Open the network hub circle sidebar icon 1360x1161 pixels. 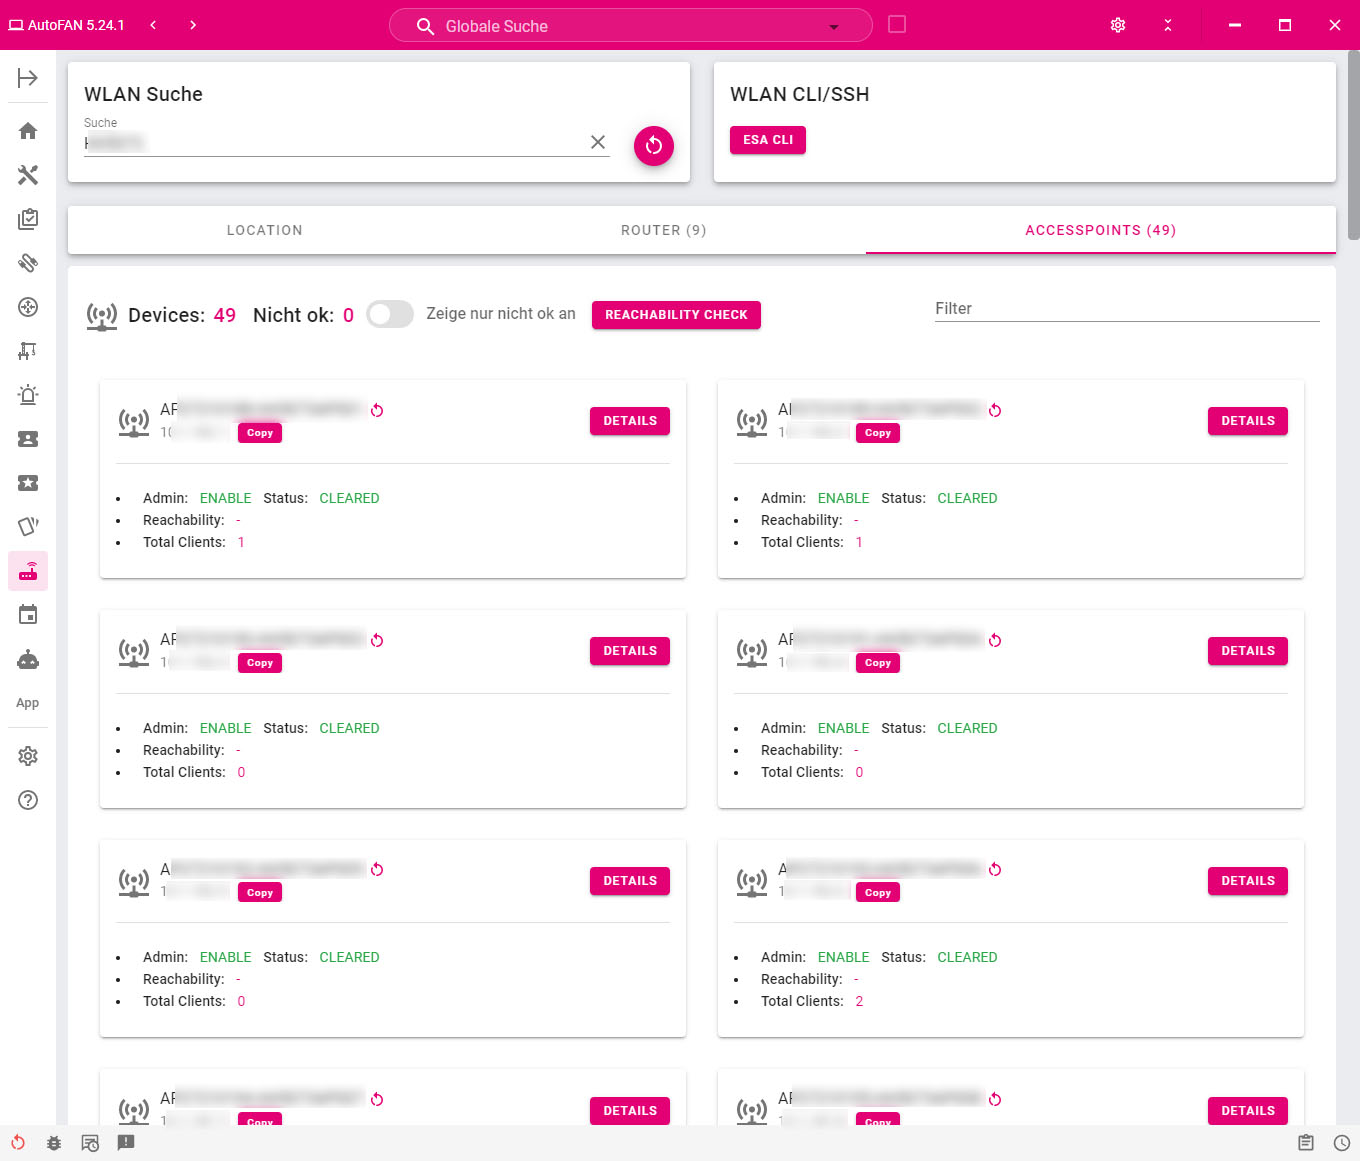click(28, 307)
